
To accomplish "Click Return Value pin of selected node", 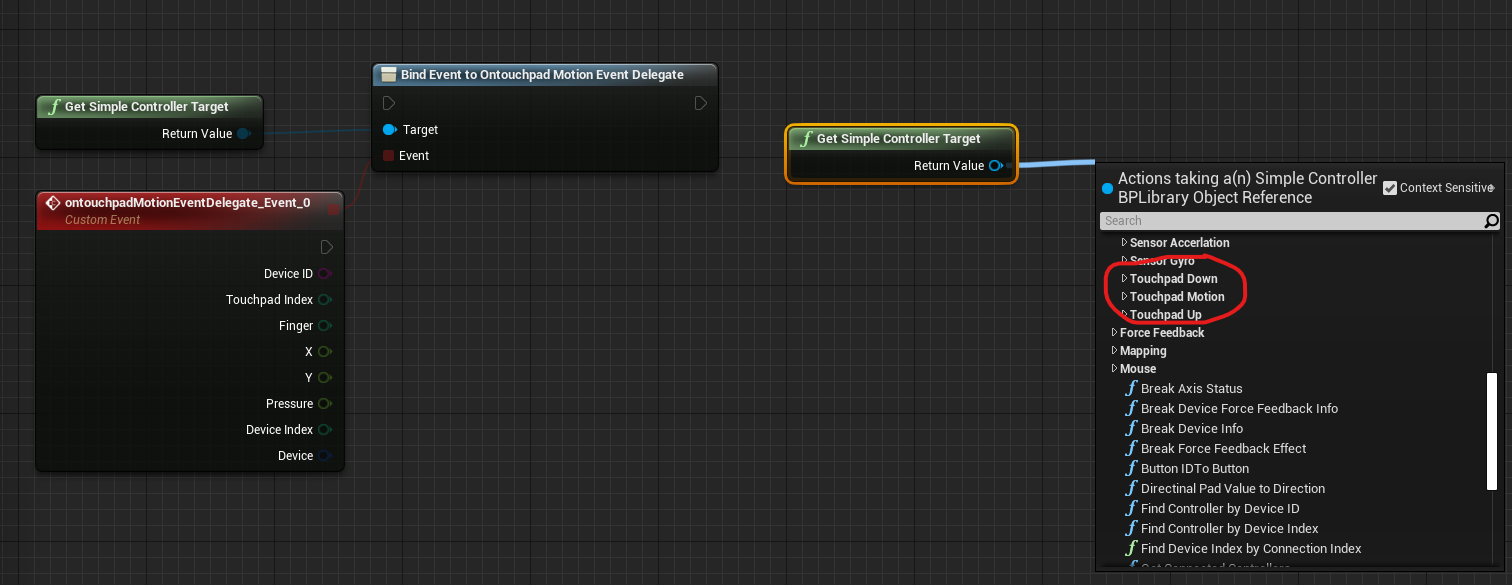I will pyautogui.click(x=995, y=166).
